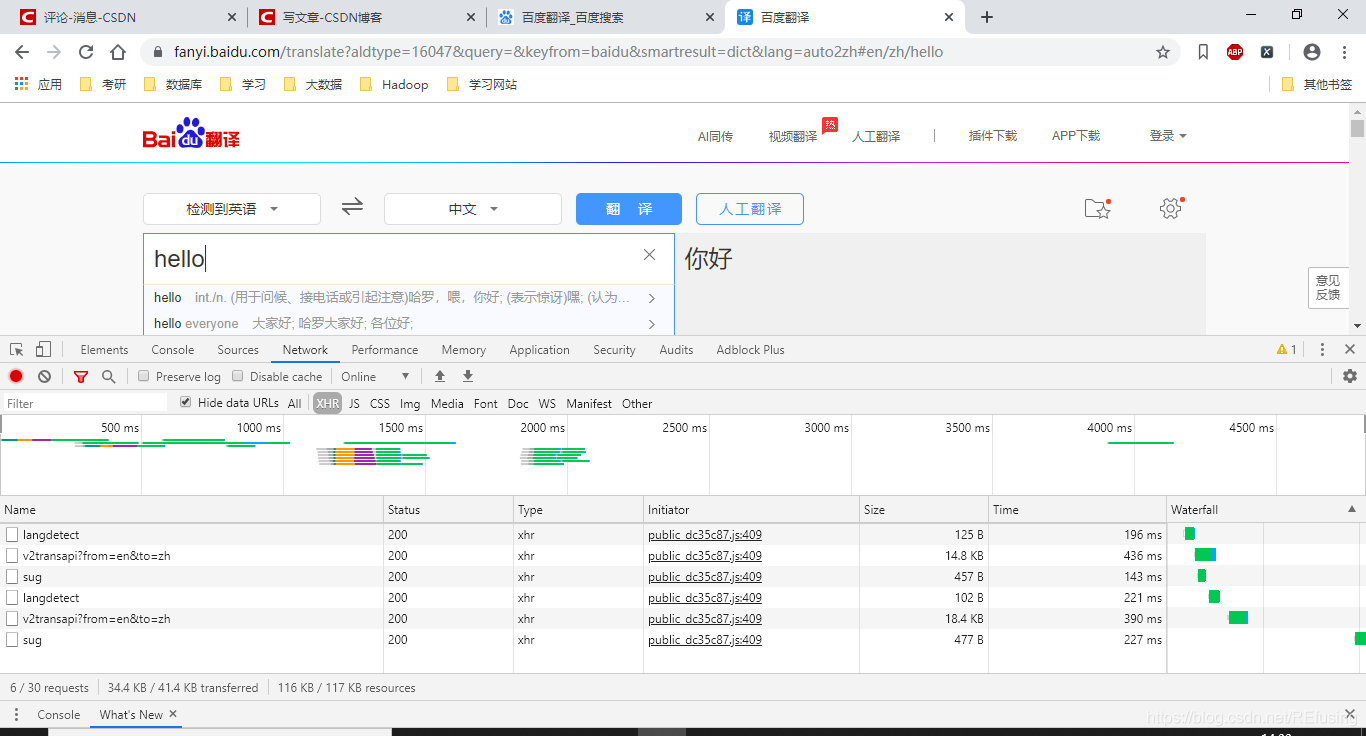Click the blue 翻译 translate button
1366x736 pixels.
pyautogui.click(x=629, y=209)
